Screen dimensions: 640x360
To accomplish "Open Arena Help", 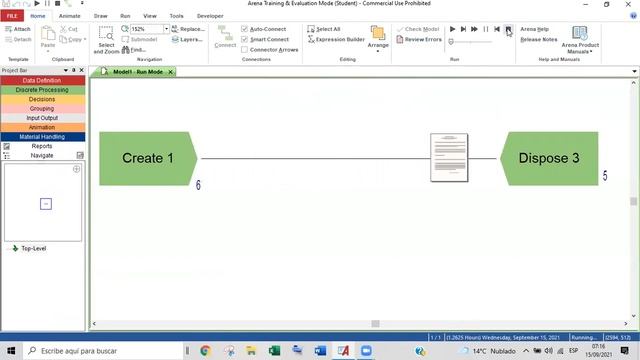I will click(x=534, y=29).
